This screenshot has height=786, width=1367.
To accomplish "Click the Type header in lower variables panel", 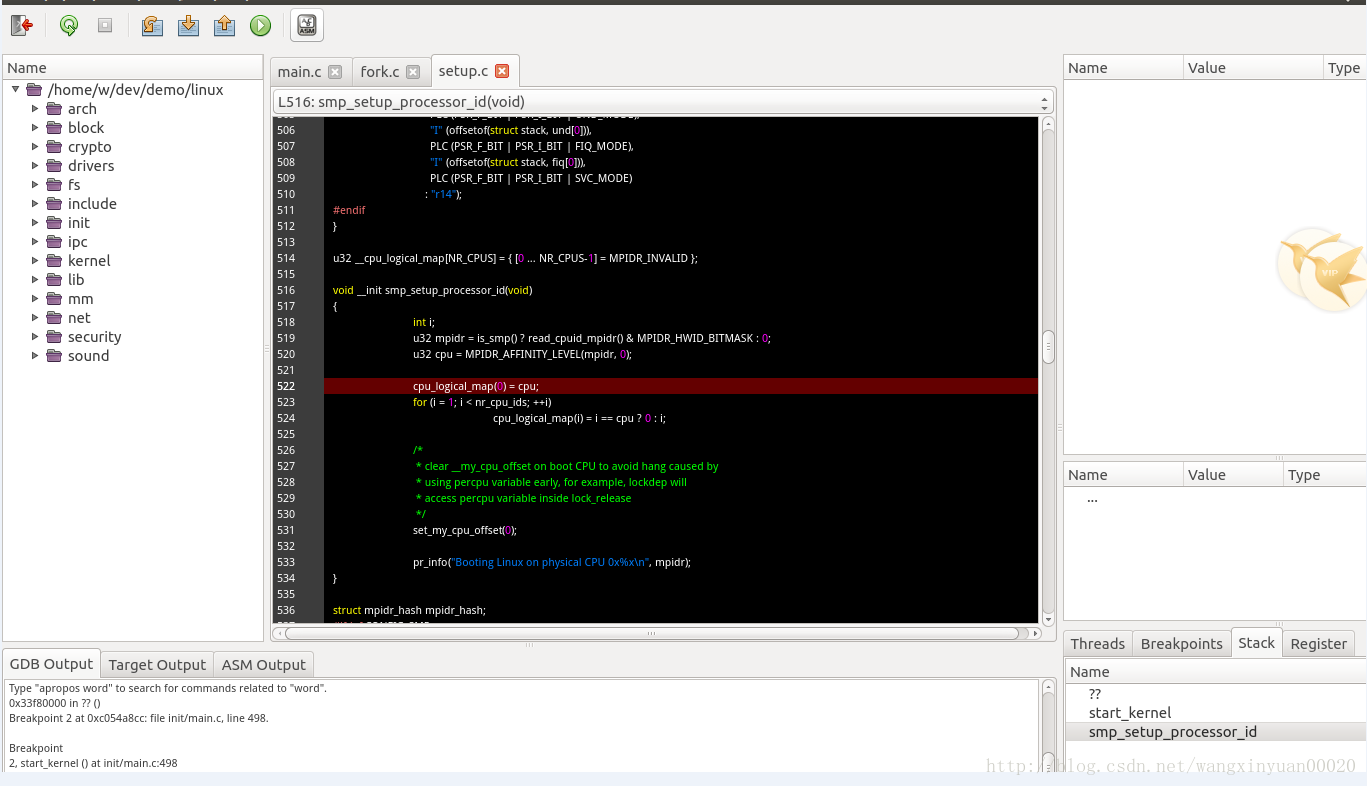I will (1324, 475).
